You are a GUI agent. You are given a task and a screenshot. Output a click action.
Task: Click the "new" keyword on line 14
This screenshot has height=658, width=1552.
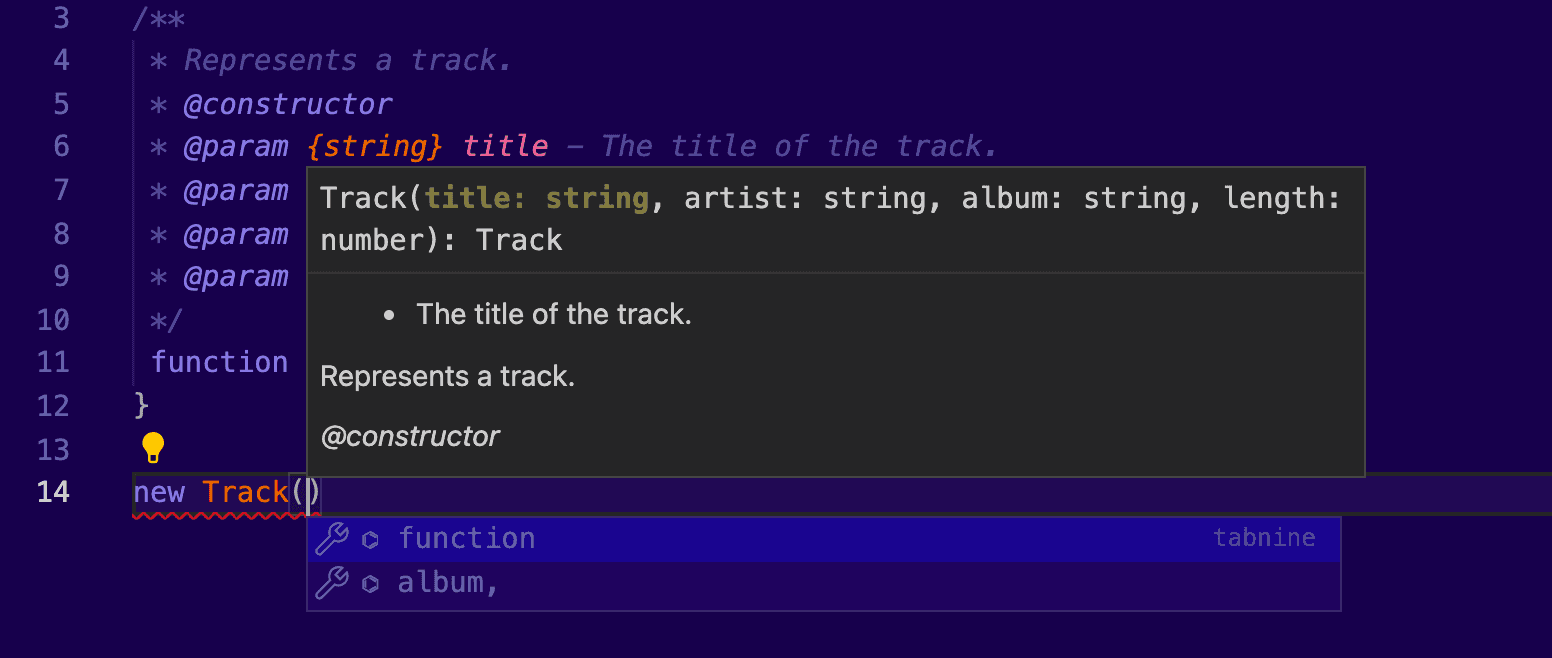(x=159, y=492)
